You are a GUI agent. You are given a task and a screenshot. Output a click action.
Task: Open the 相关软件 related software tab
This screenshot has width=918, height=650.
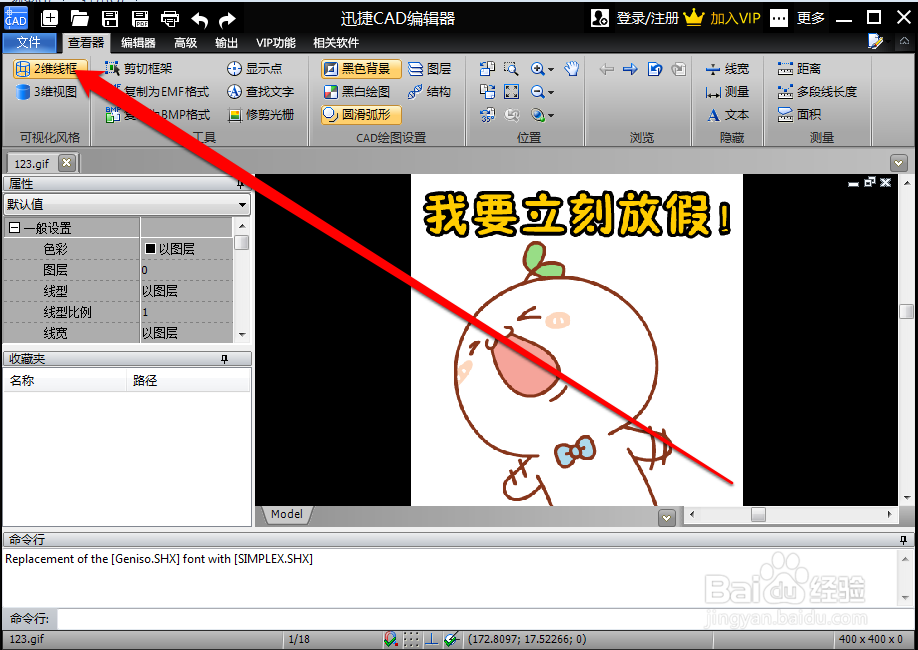[x=335, y=43]
